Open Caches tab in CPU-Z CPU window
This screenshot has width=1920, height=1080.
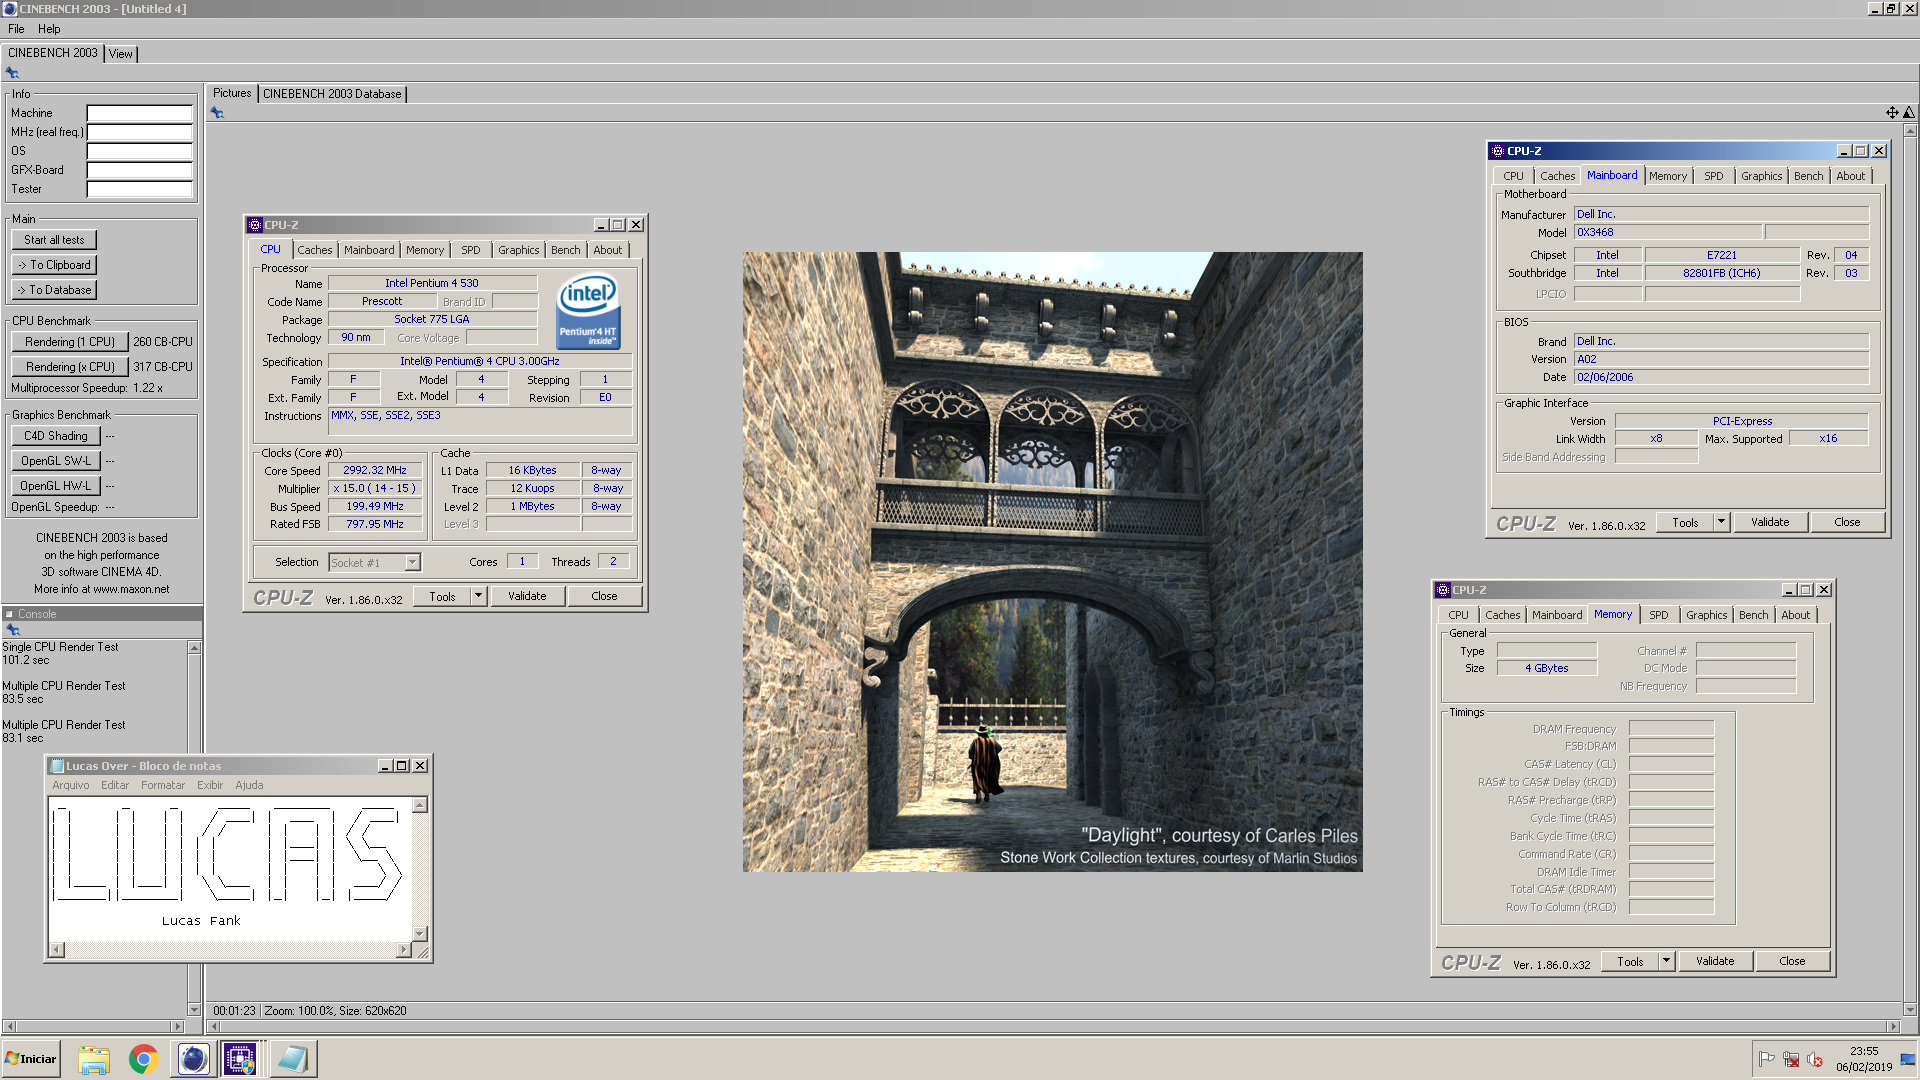tap(314, 250)
